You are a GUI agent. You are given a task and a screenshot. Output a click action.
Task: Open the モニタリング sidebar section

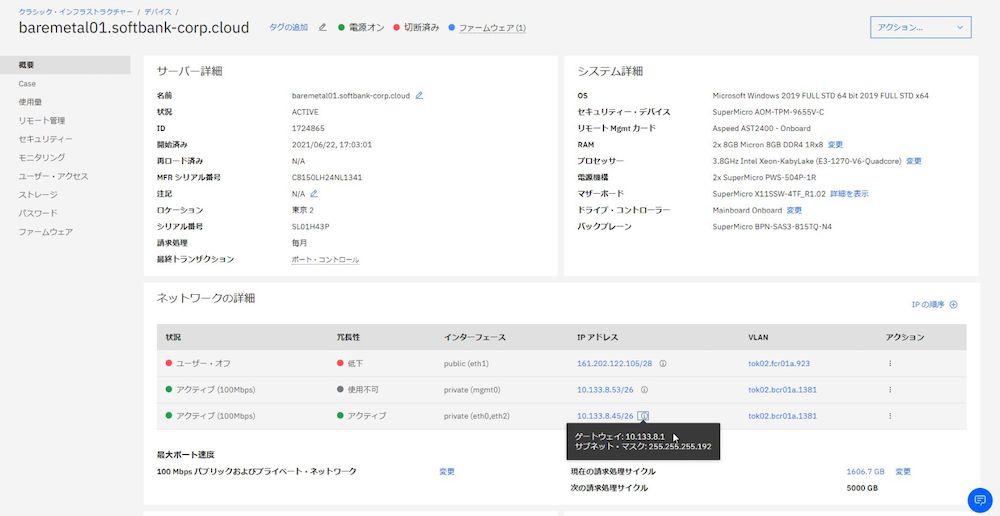click(42, 157)
